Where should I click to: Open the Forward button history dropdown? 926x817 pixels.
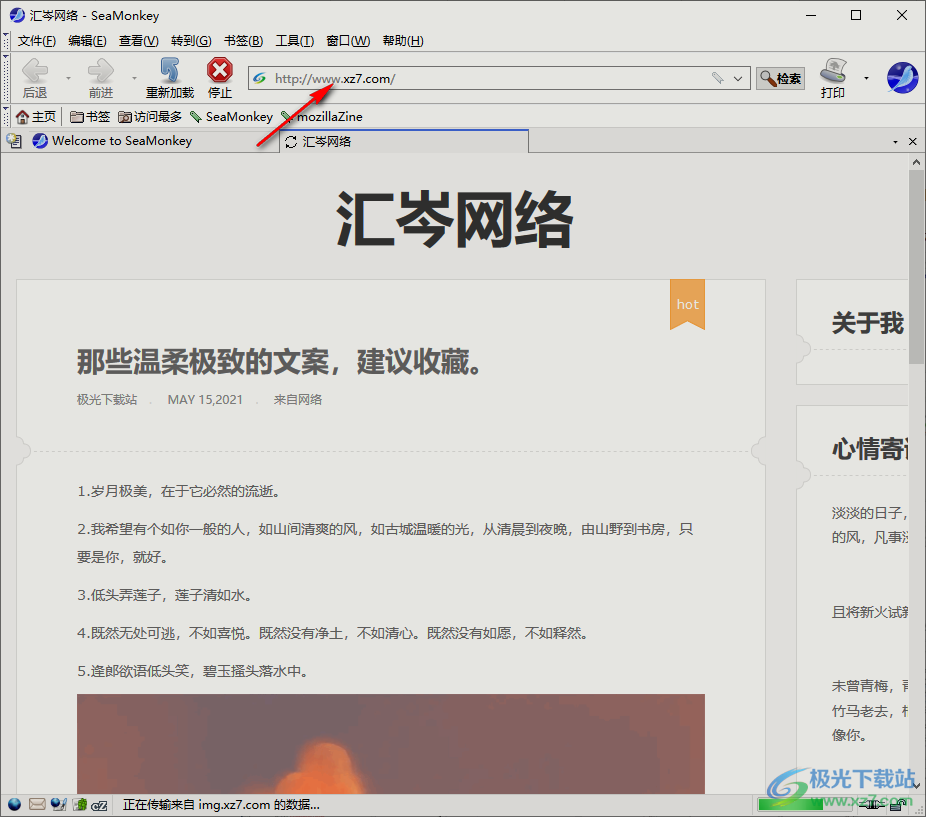(x=134, y=78)
